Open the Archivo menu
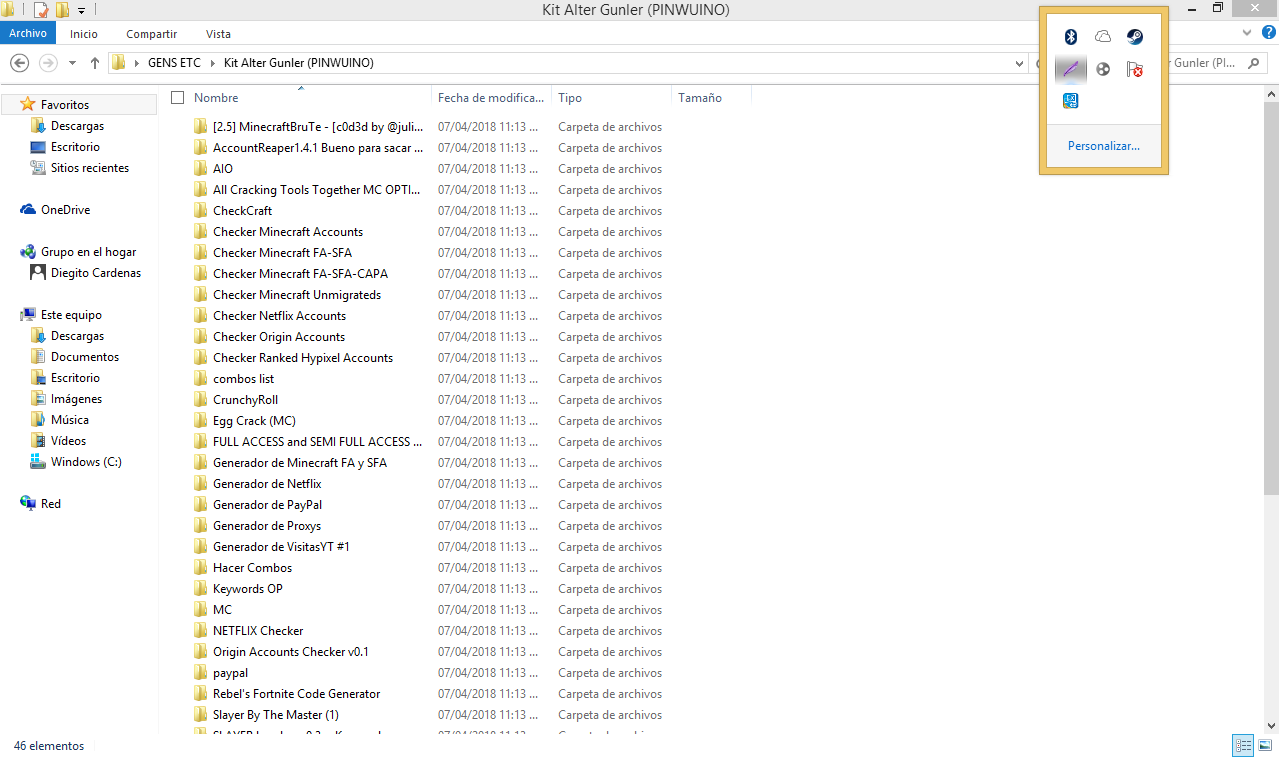The height and width of the screenshot is (757, 1279). (28, 33)
